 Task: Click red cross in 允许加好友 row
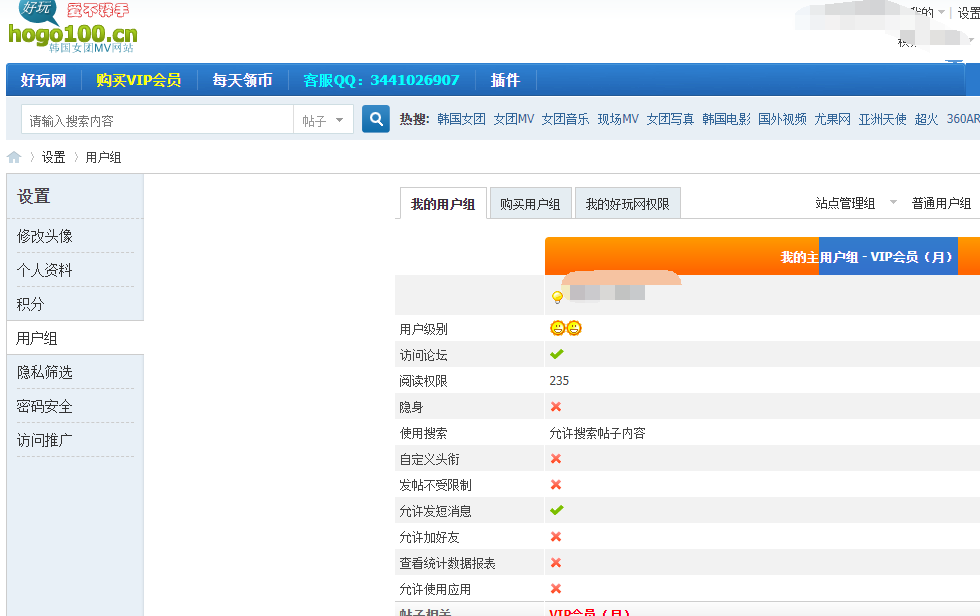click(556, 537)
